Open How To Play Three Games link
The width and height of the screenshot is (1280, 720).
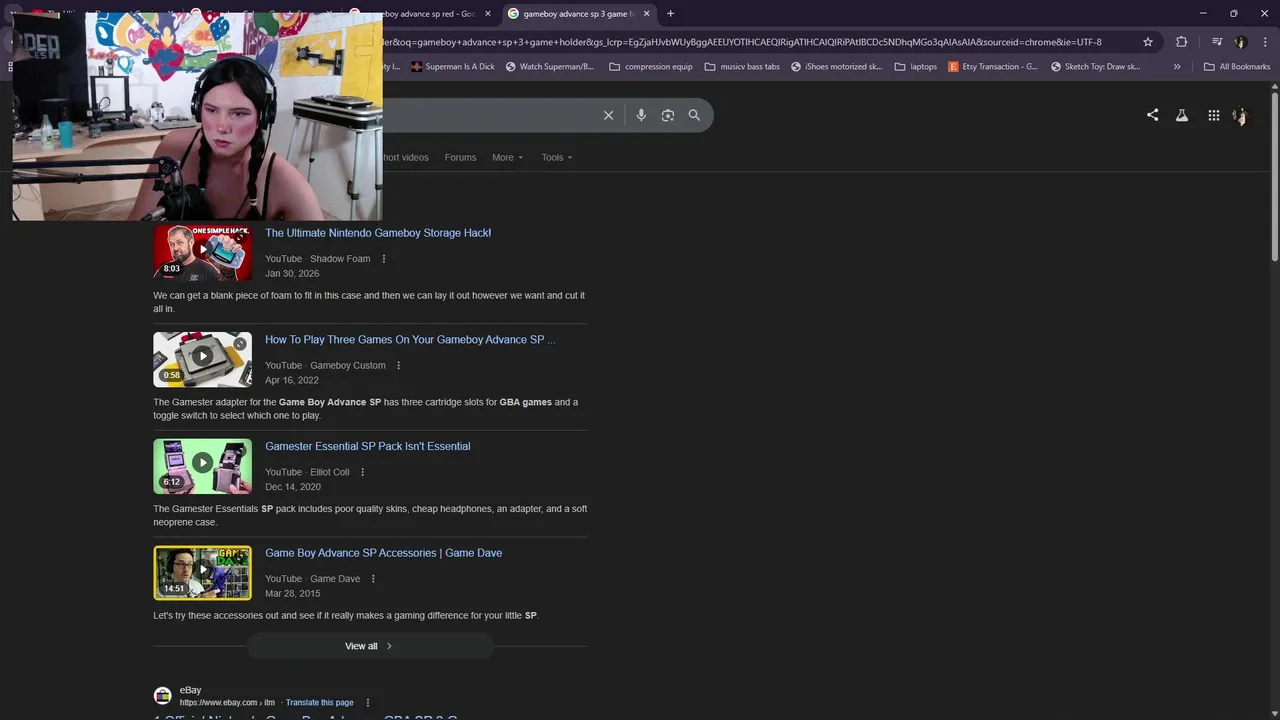pos(410,340)
